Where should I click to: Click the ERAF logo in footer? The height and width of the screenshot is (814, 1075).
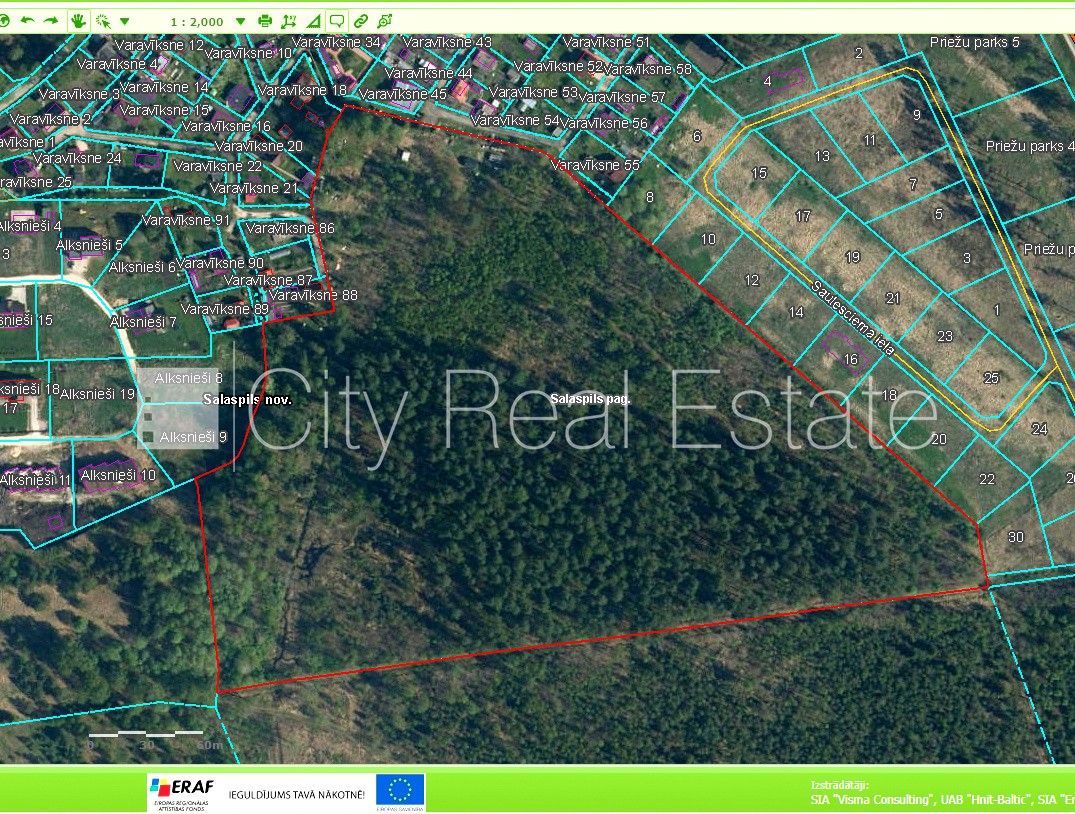point(182,791)
